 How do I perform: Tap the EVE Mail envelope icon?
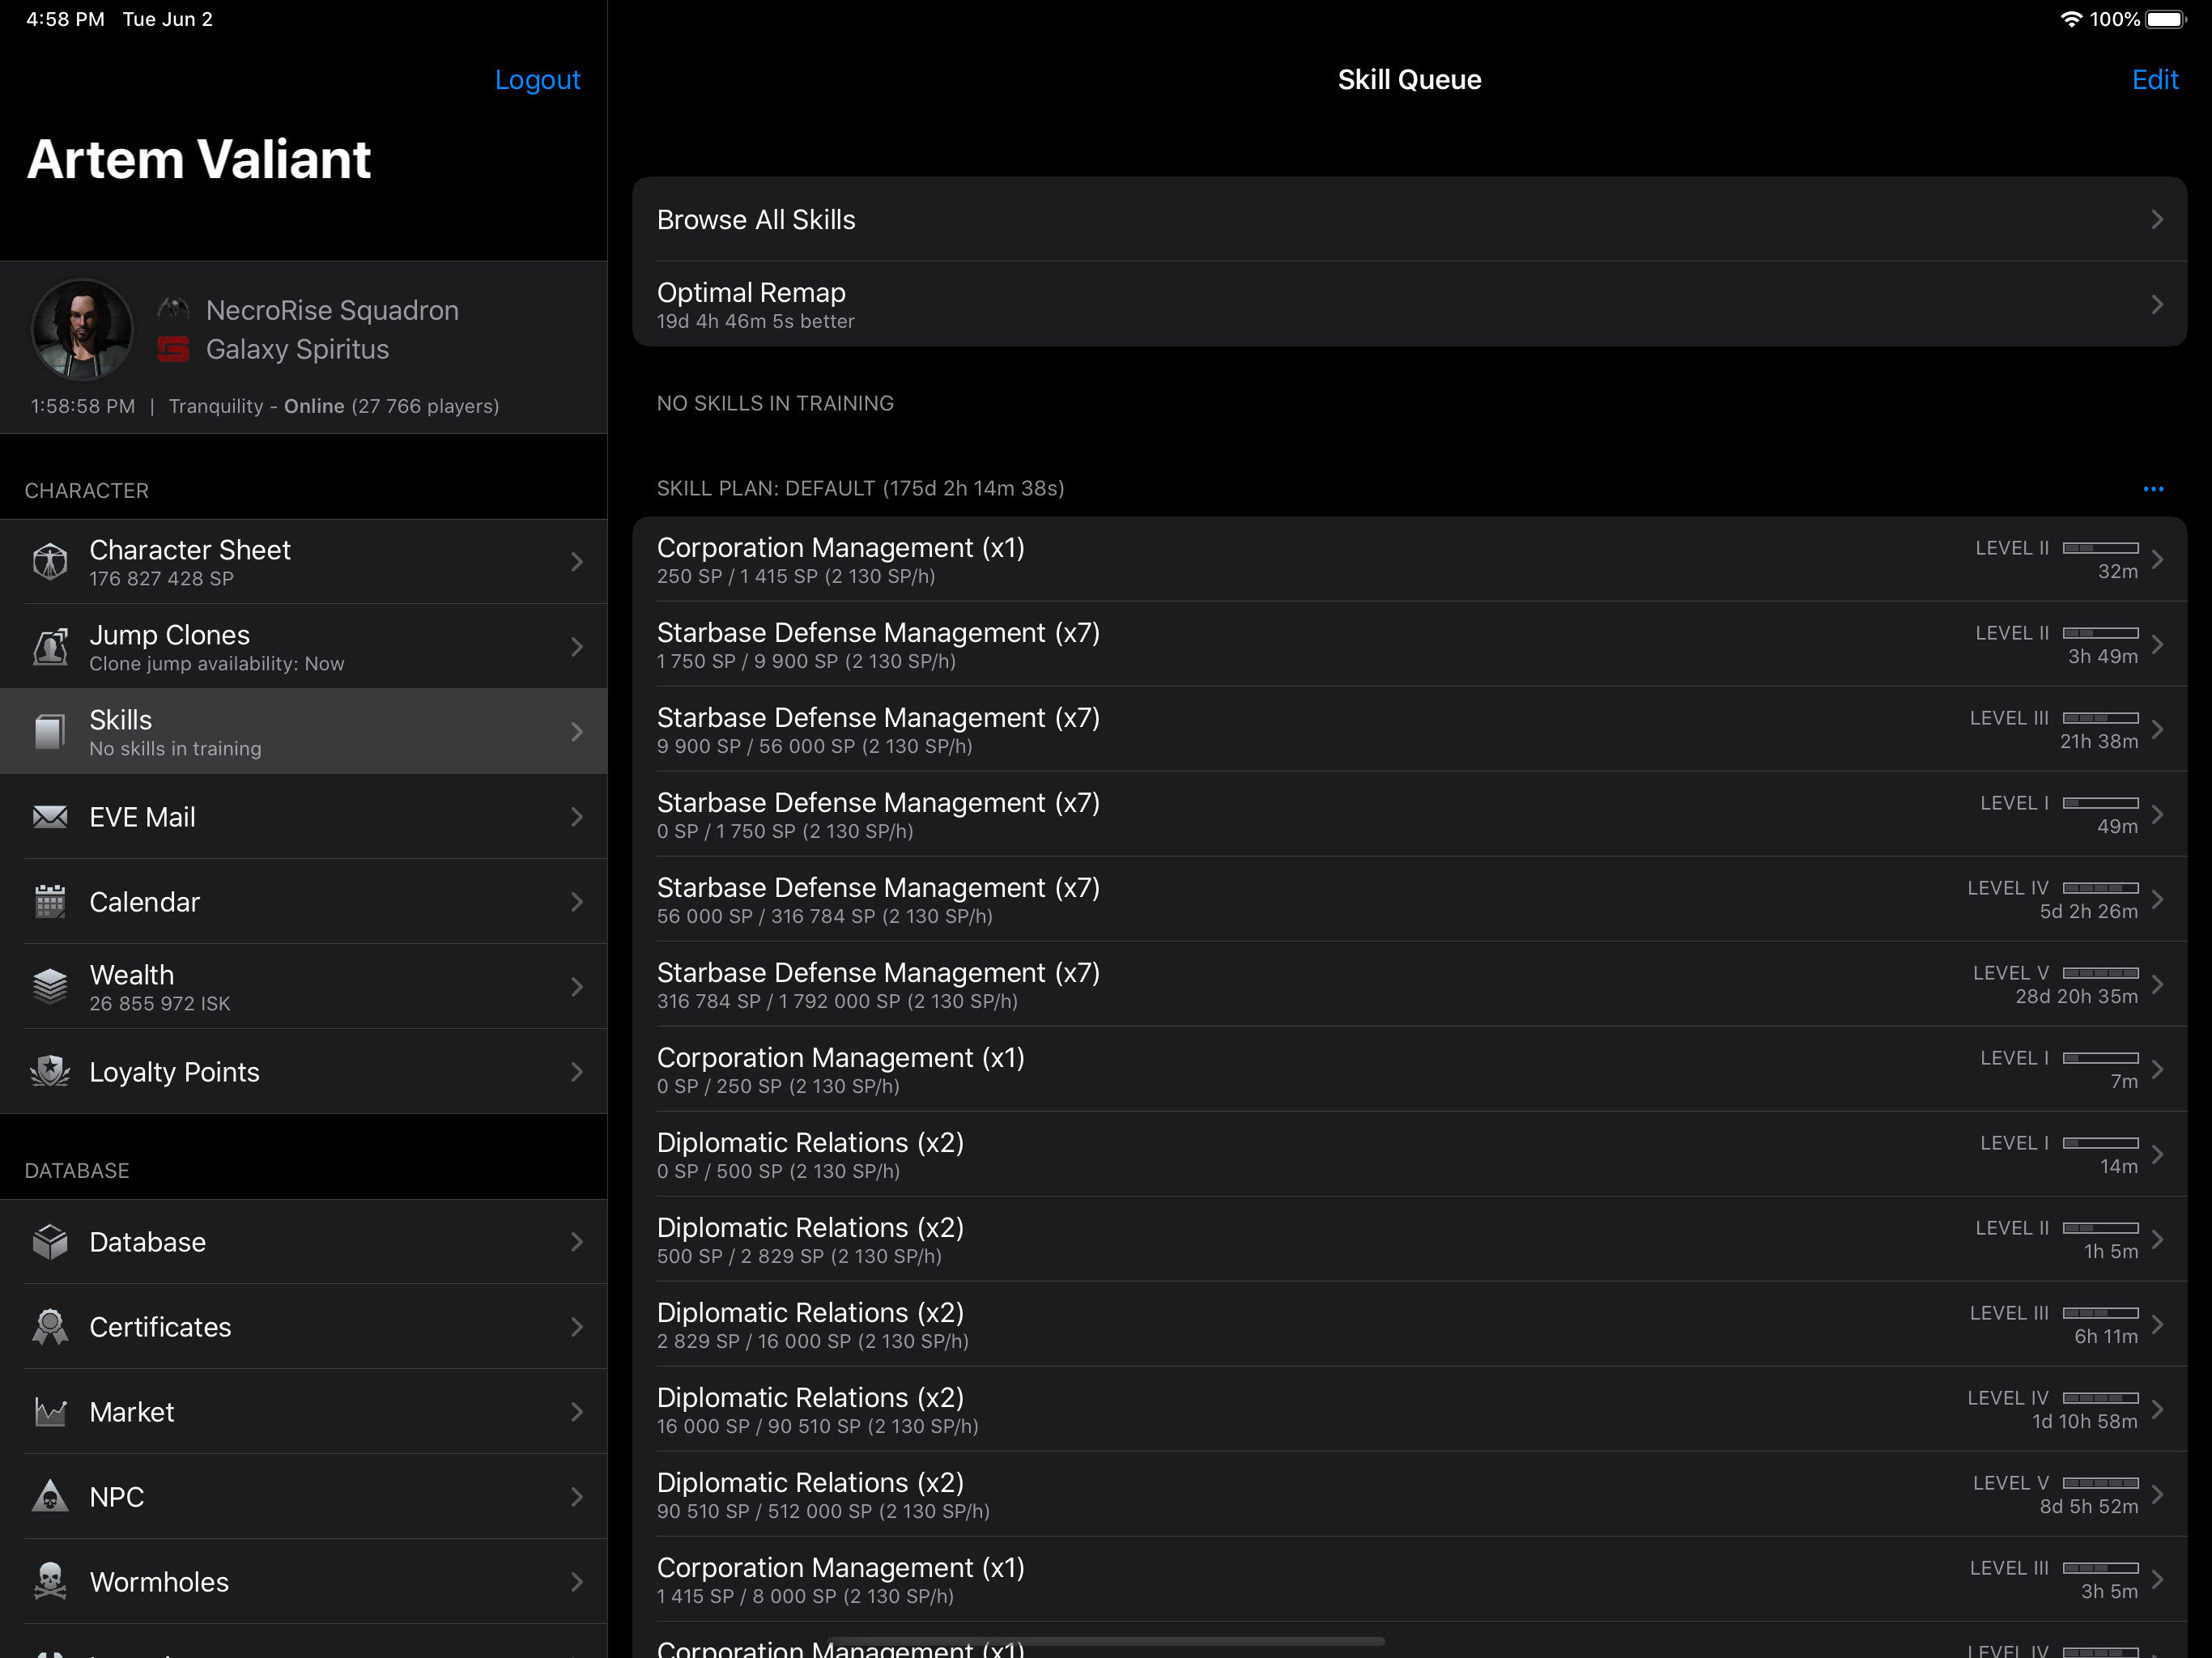(50, 816)
